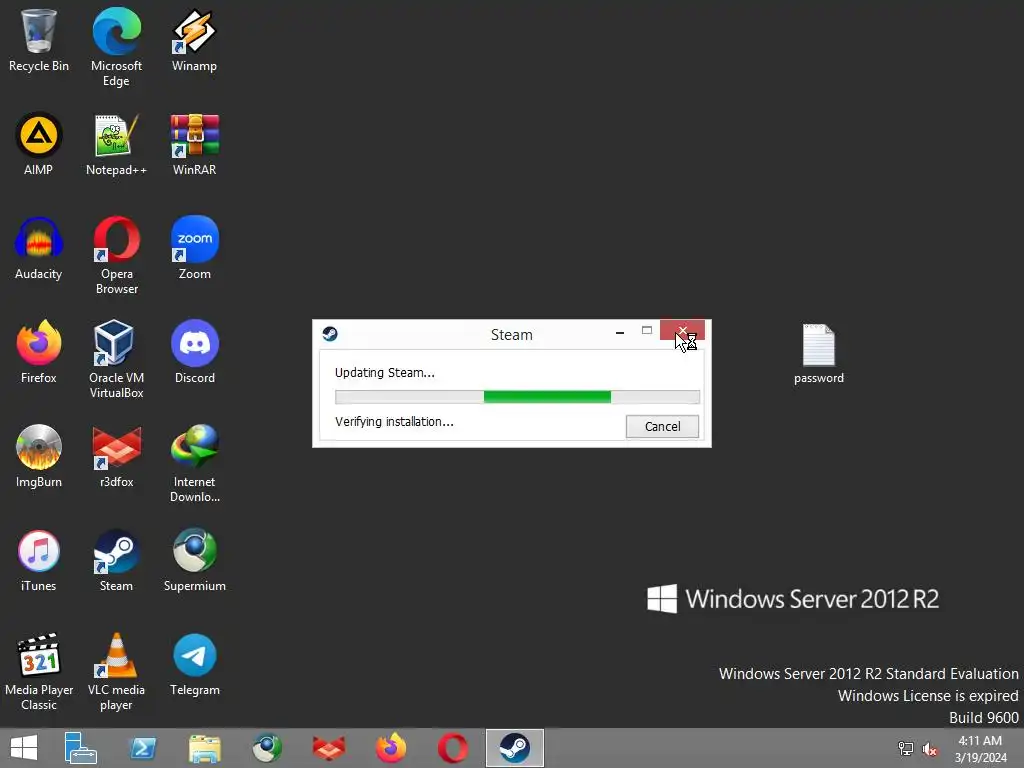The width and height of the screenshot is (1024, 768).
Task: Select the password text file on desktop
Action: coord(818,354)
